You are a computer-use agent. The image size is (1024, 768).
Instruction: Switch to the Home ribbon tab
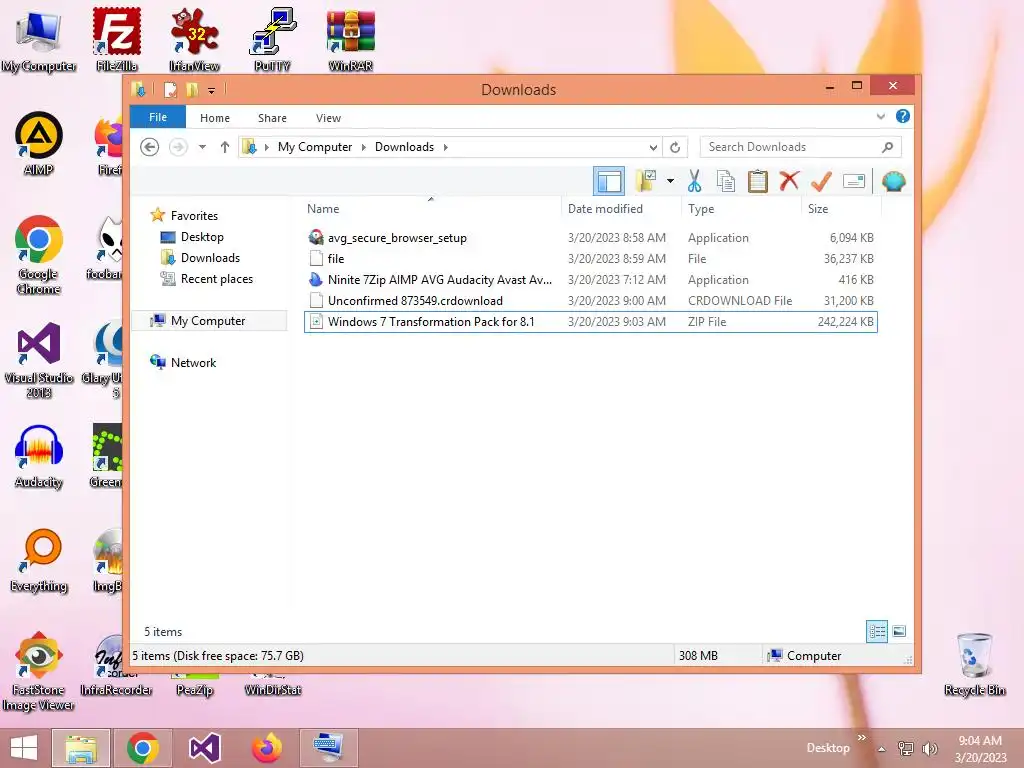[x=215, y=118]
